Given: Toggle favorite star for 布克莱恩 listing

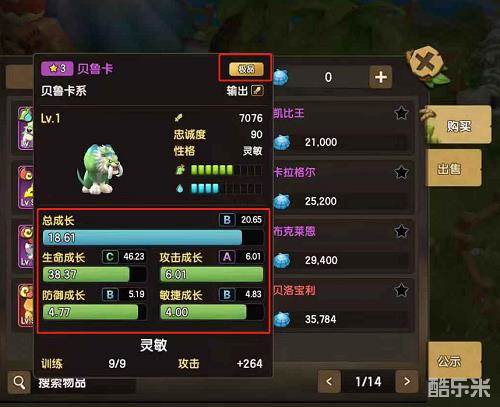Looking at the screenshot, I should (x=401, y=231).
